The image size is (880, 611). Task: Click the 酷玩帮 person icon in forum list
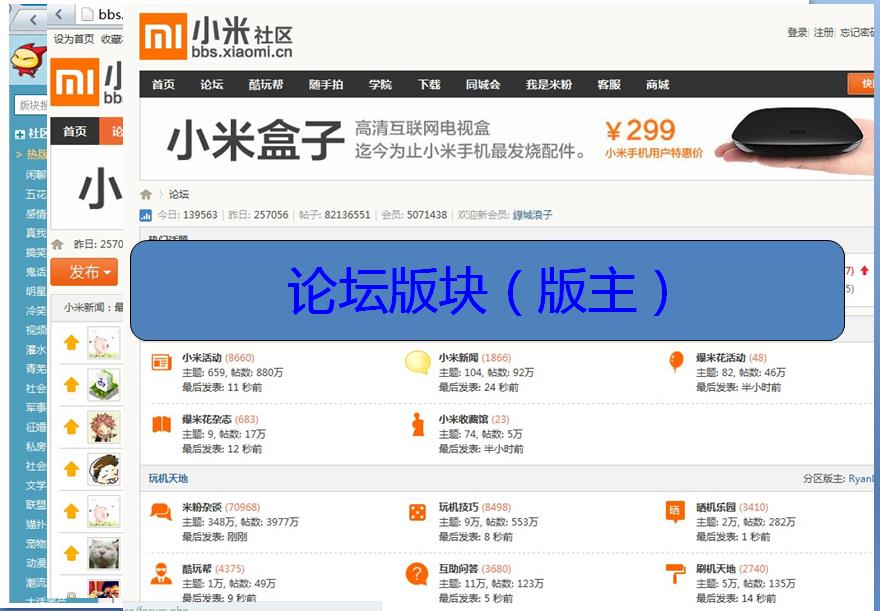[161, 573]
